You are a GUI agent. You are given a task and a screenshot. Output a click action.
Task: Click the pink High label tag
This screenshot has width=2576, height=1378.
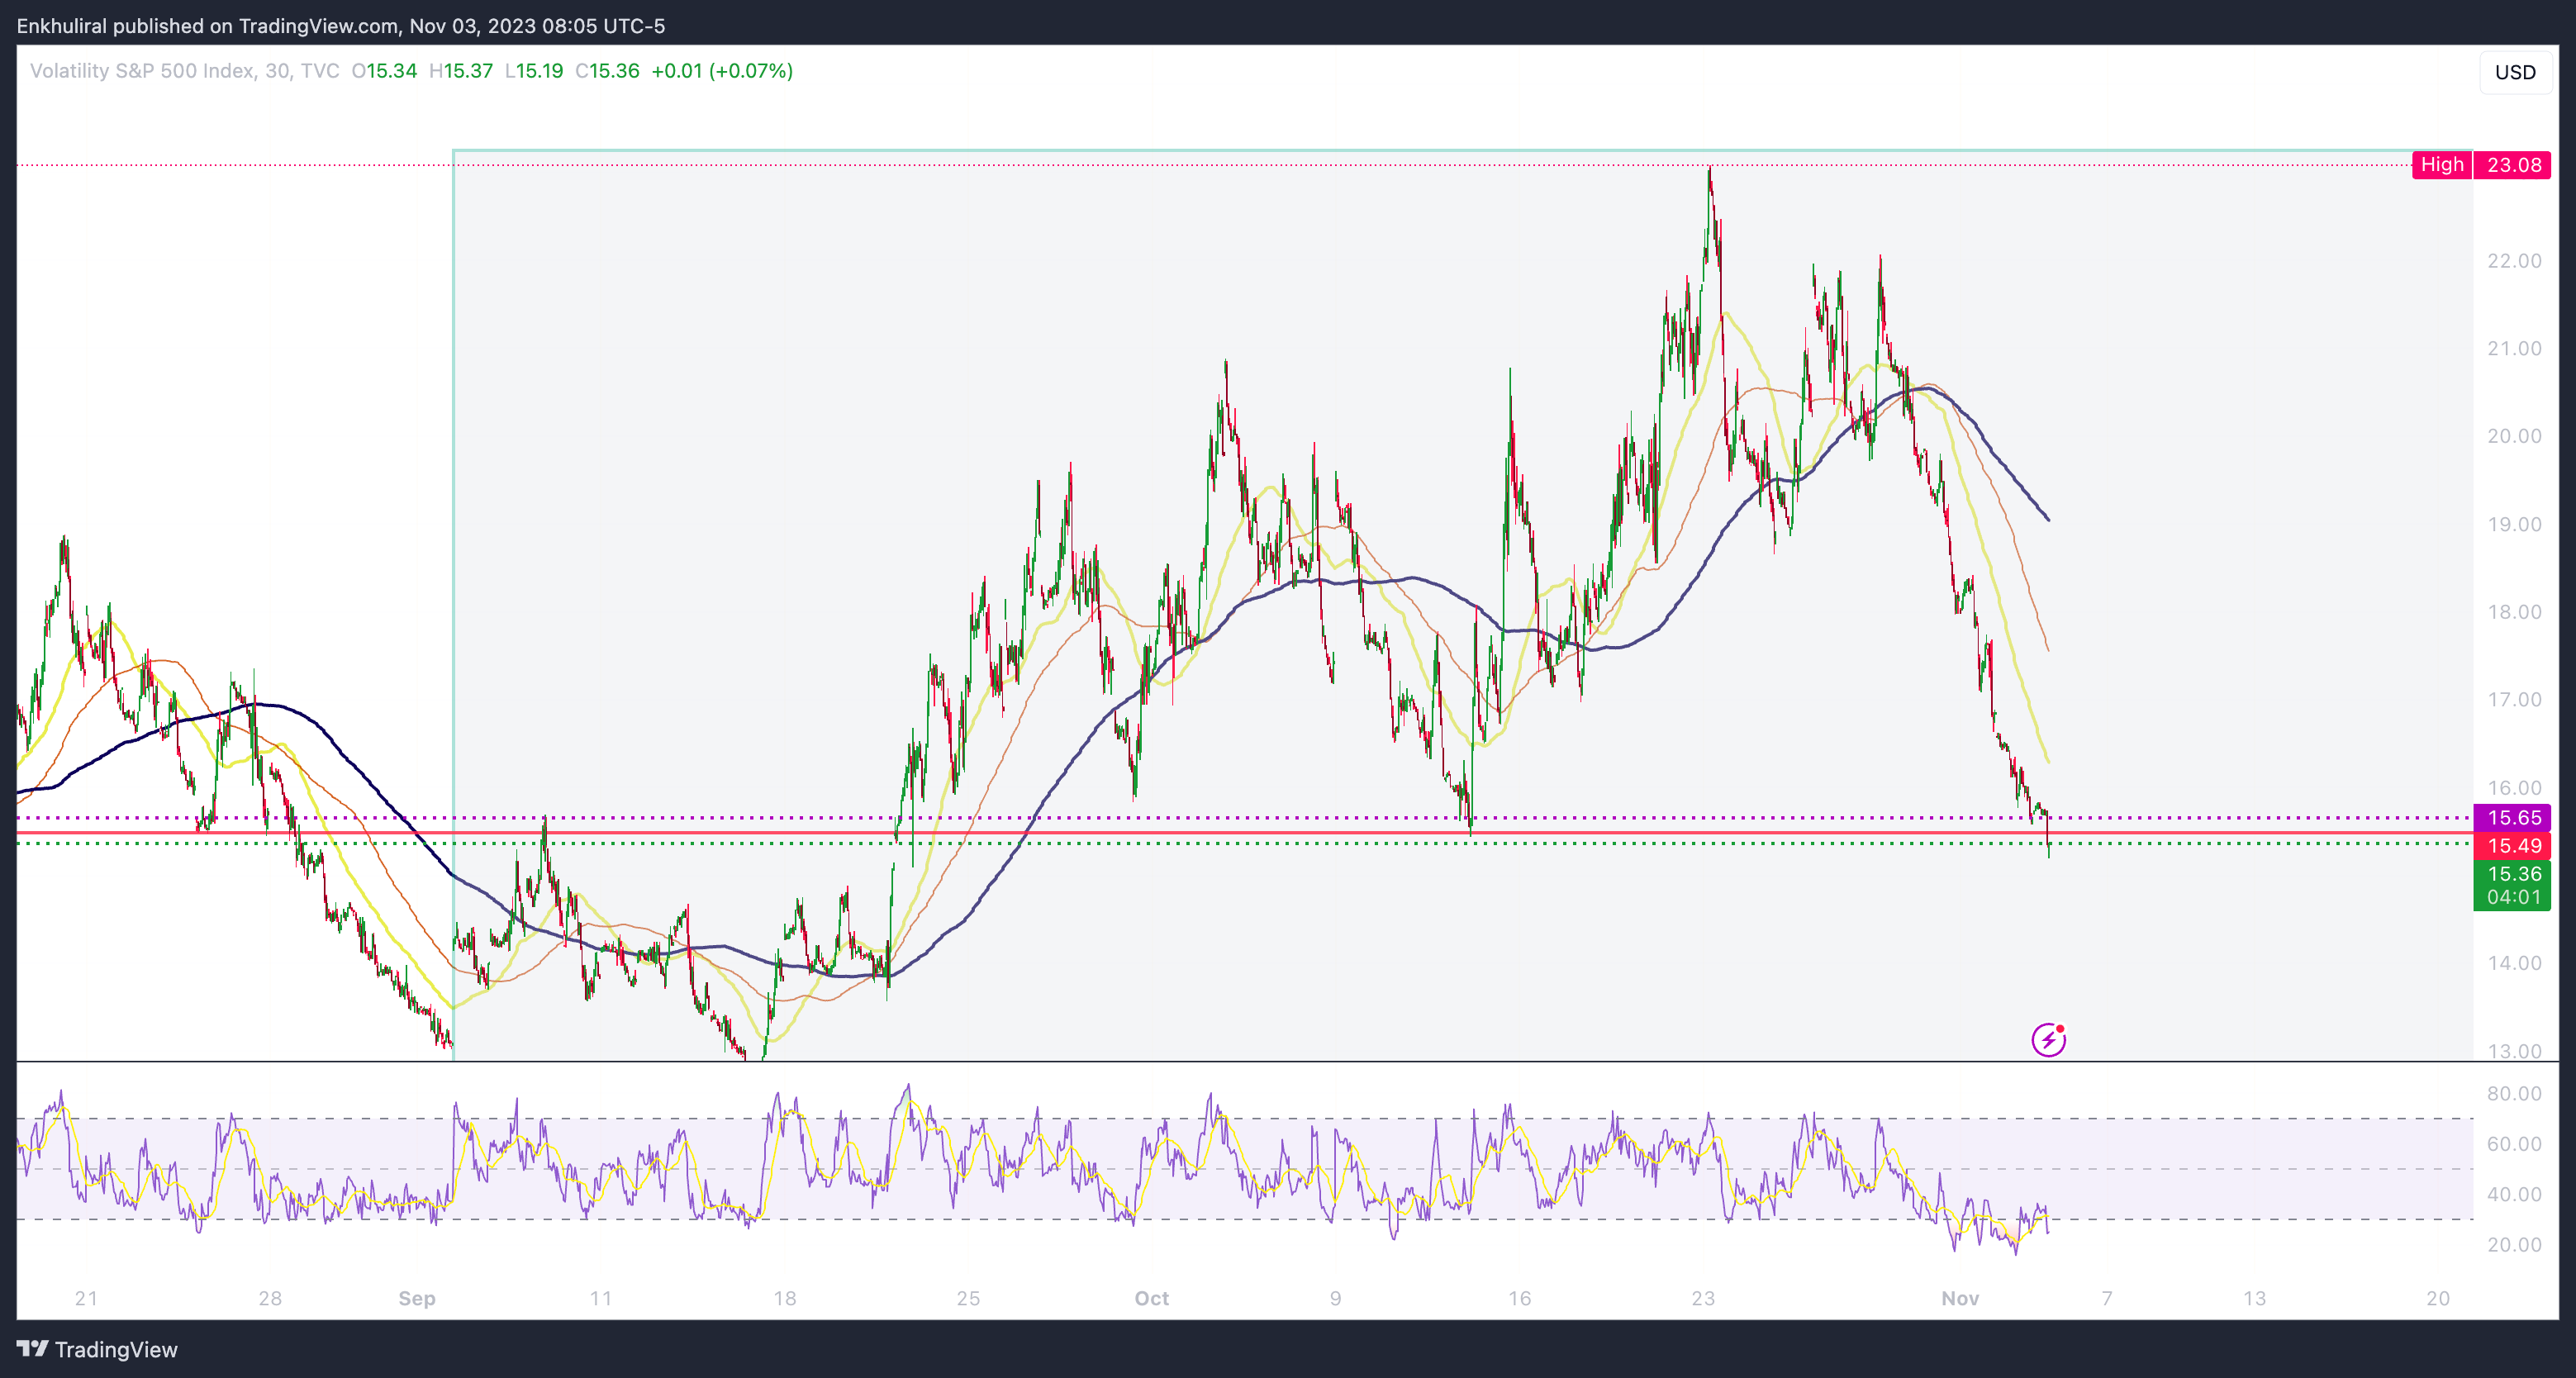click(2441, 165)
